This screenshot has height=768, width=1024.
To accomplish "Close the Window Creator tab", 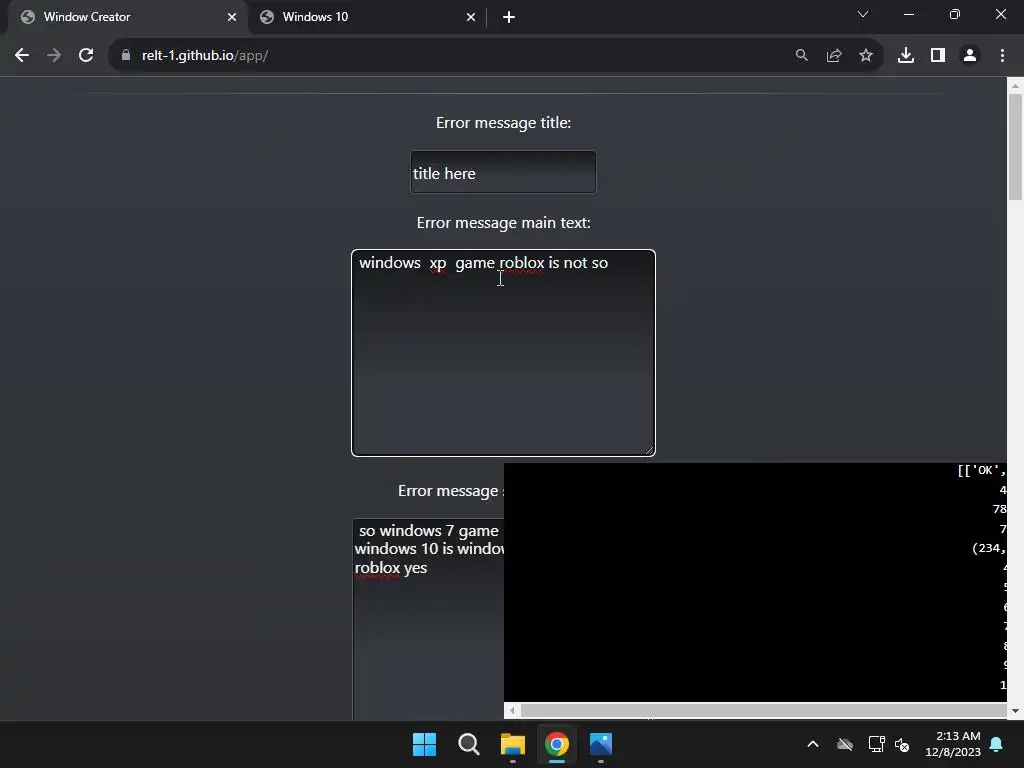I will (x=231, y=17).
